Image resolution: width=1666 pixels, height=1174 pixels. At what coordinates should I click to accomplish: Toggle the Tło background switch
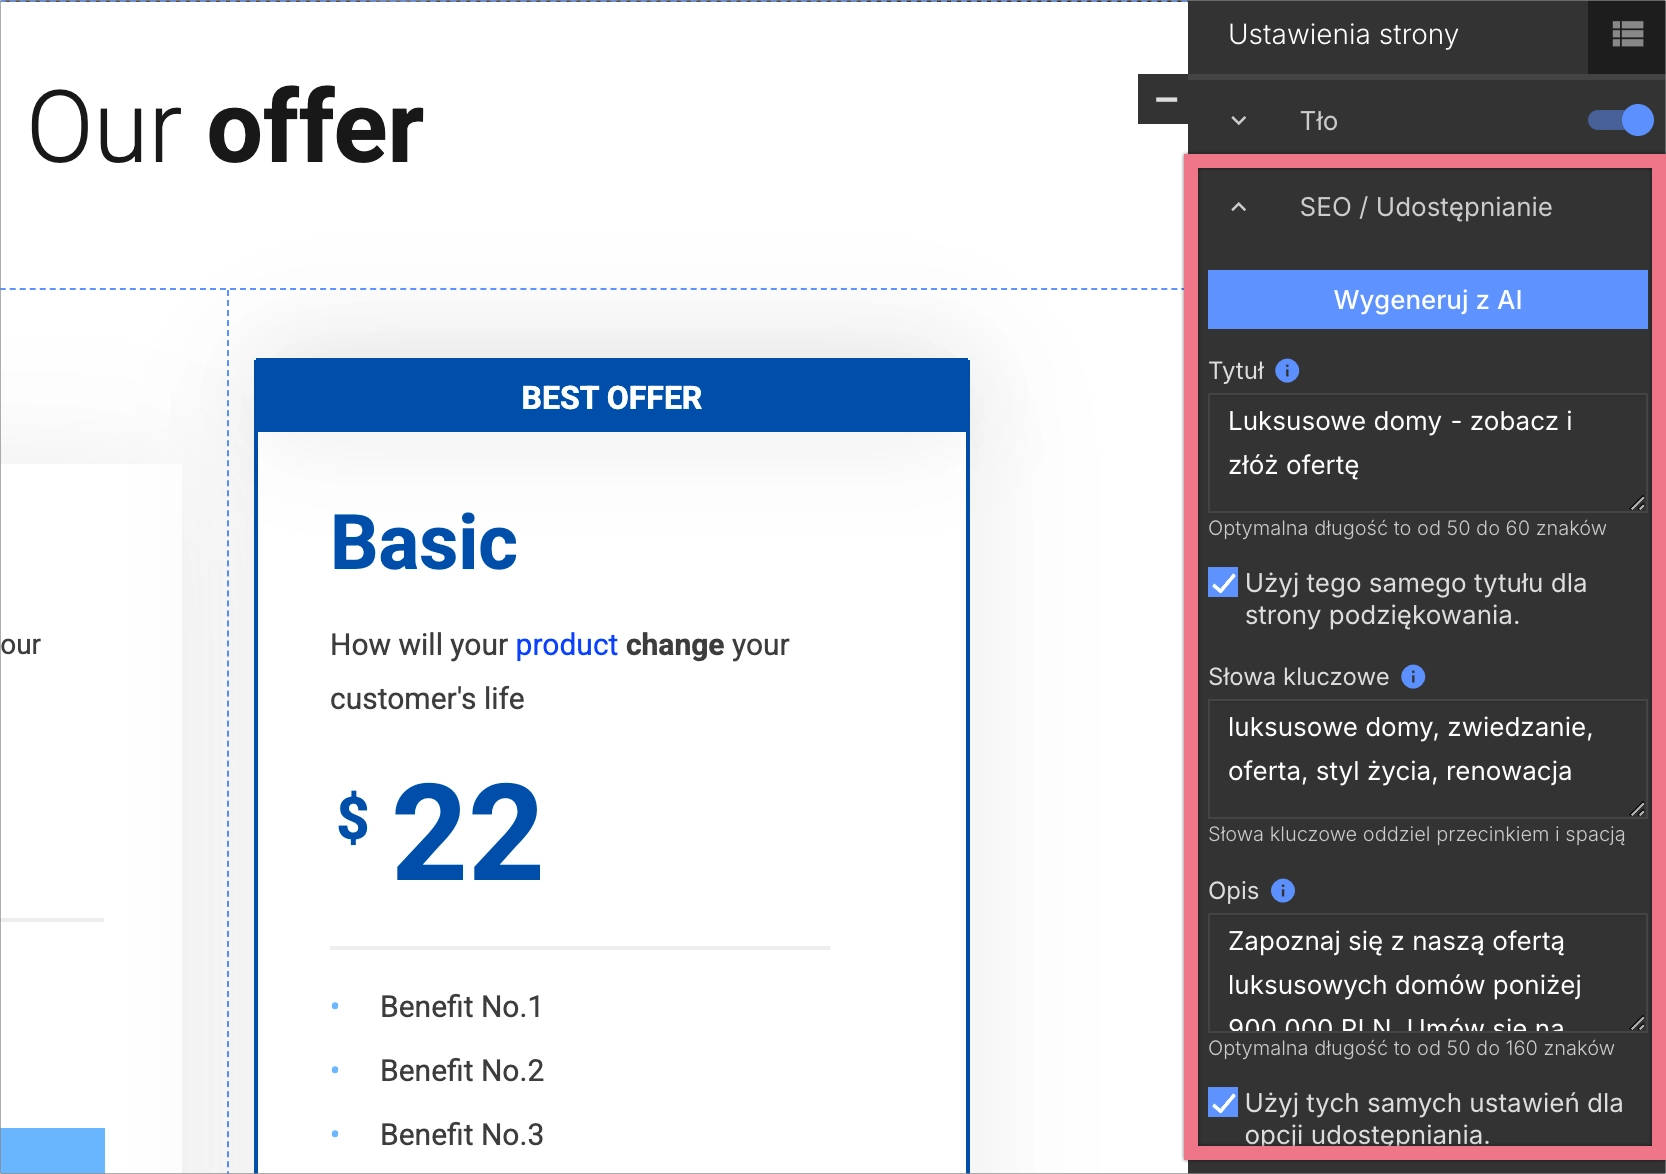point(1620,121)
